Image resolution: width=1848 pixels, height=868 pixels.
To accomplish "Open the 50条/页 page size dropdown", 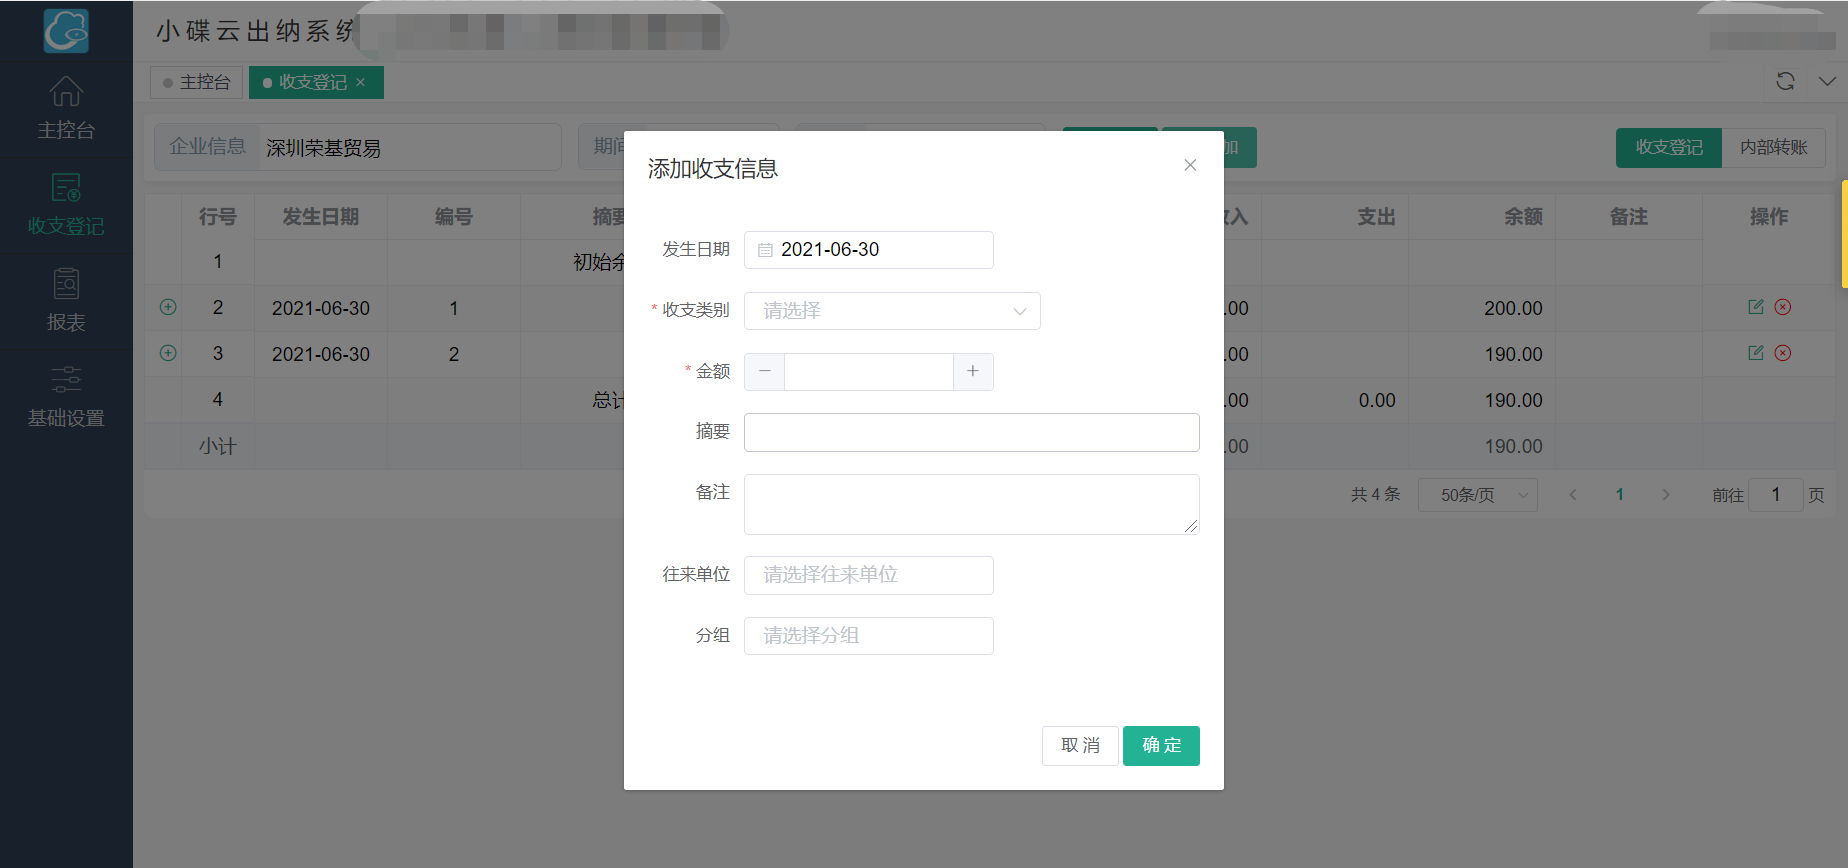I will point(1477,495).
